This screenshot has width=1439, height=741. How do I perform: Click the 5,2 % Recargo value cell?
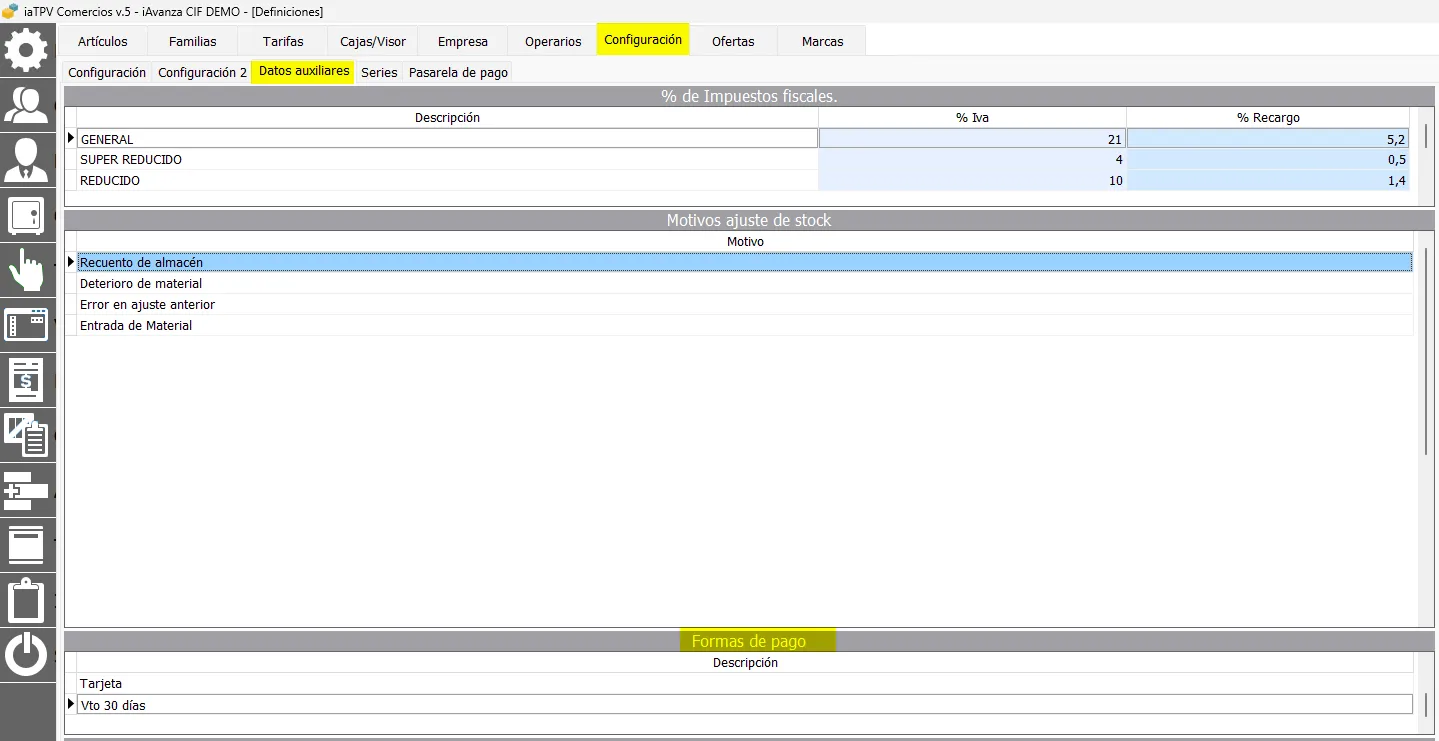tap(1268, 139)
